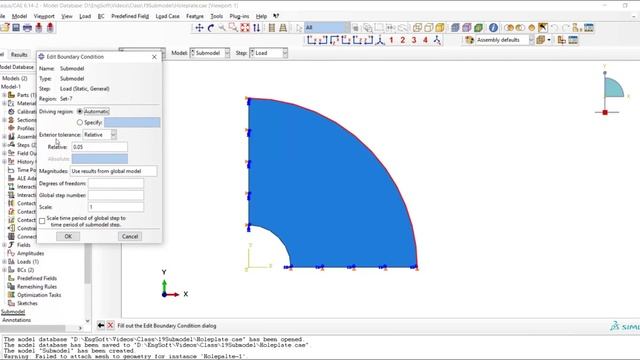This screenshot has width=640, height=360.
Task: Click the context help arrow icon
Action: 276,16
